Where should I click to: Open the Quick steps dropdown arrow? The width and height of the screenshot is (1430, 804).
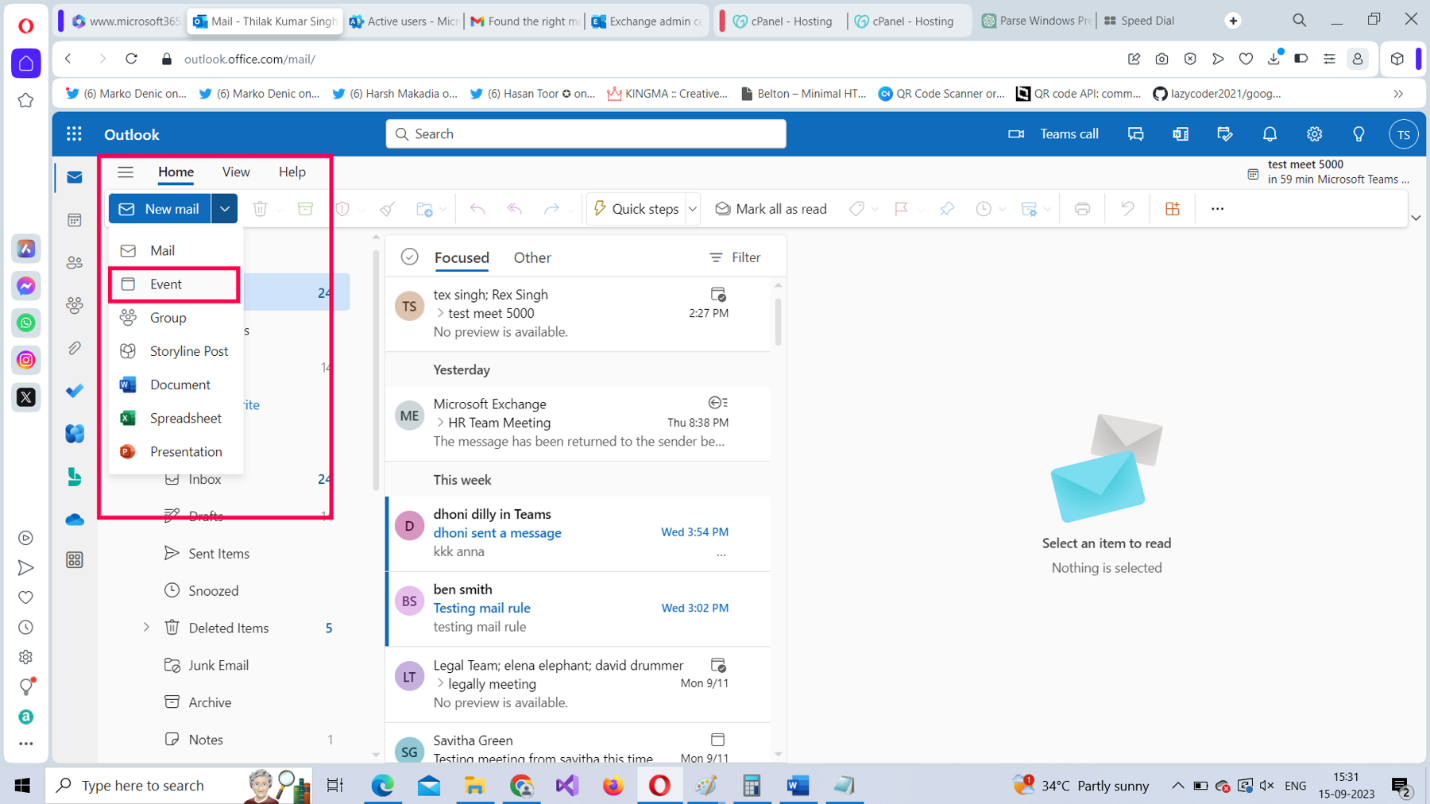tap(692, 209)
